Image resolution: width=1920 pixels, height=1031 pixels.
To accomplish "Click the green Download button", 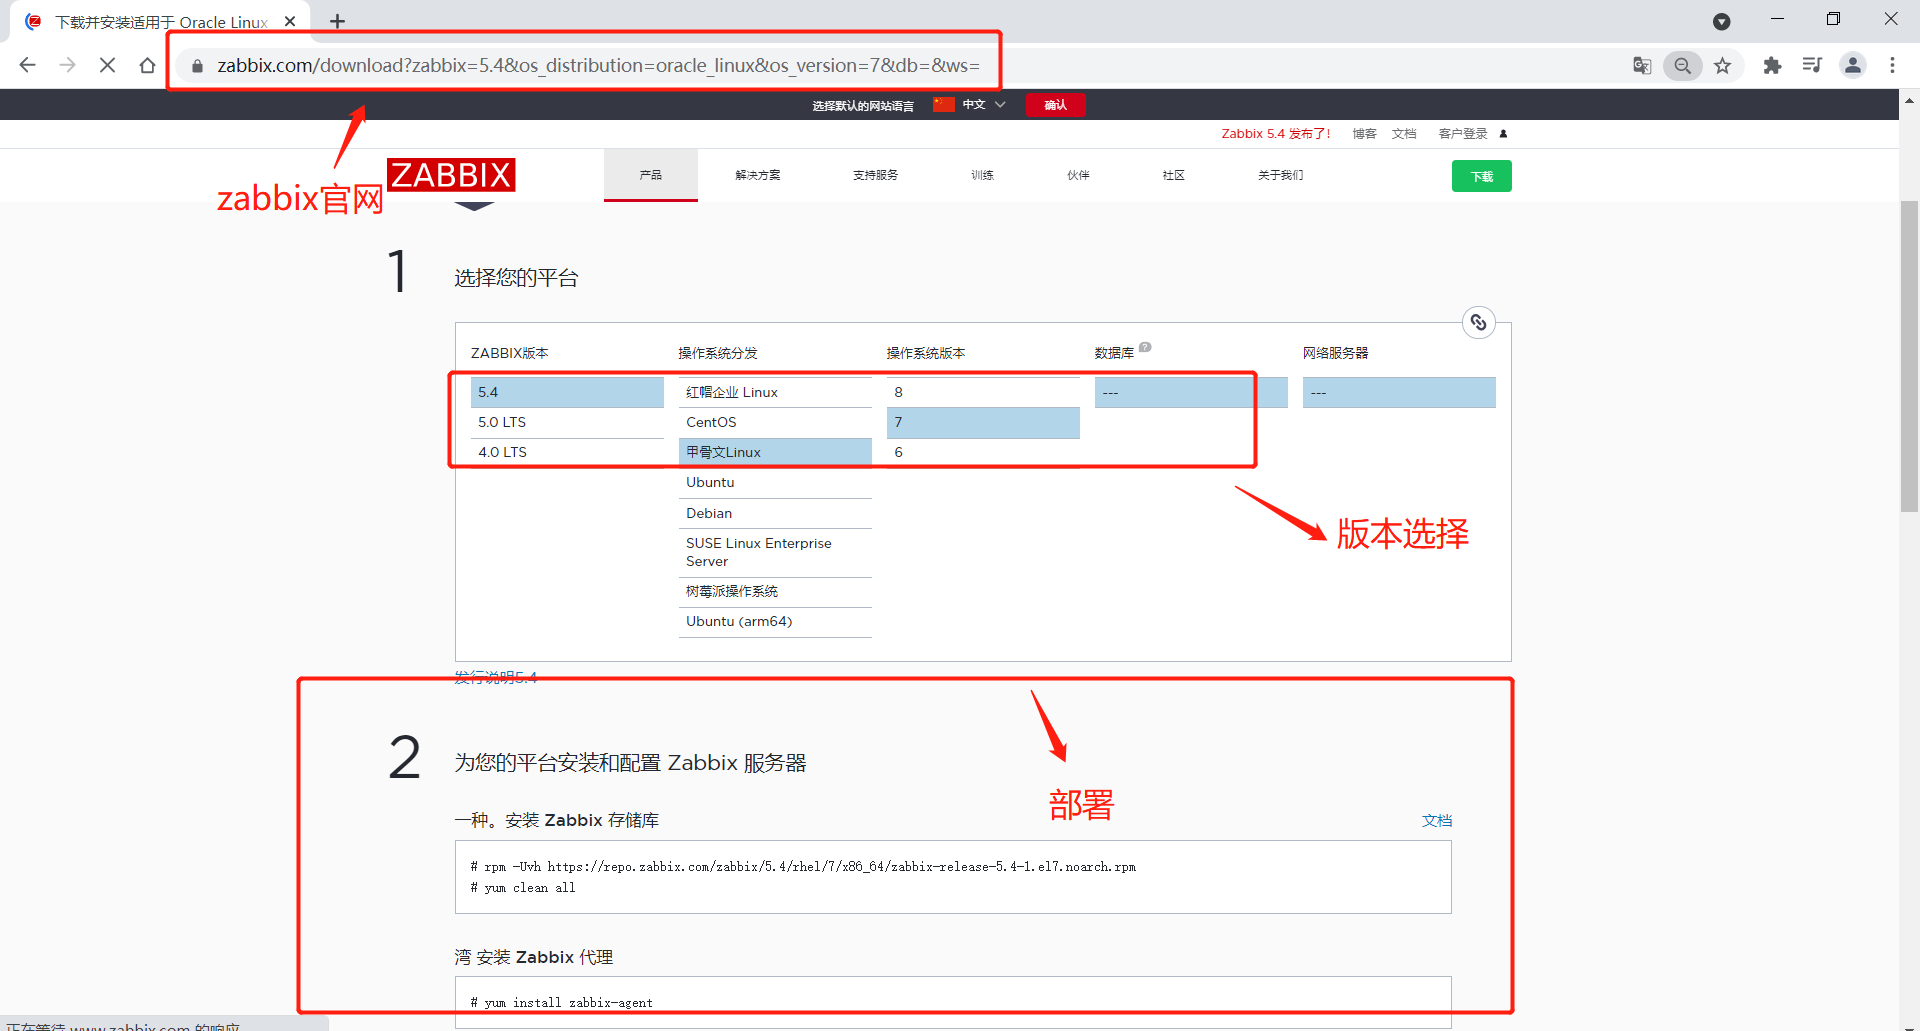I will 1482,176.
